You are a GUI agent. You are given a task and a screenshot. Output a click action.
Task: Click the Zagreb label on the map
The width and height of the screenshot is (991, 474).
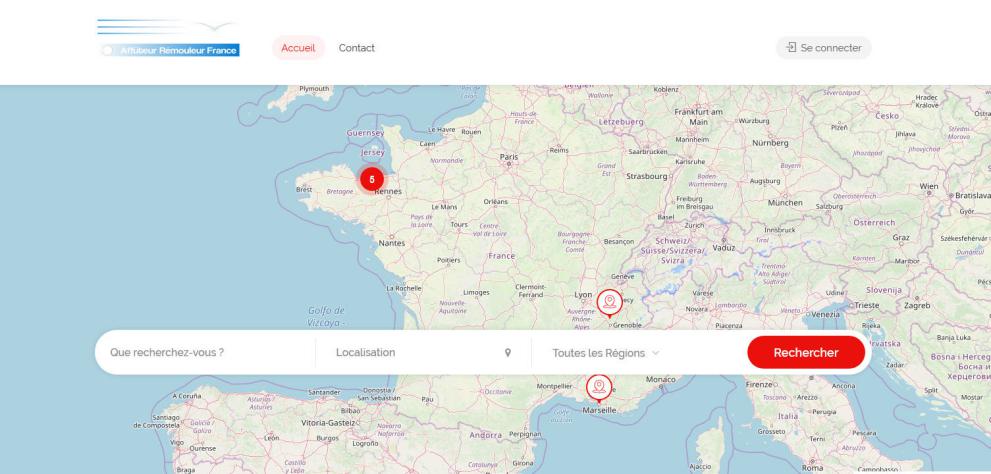pyautogui.click(x=917, y=303)
